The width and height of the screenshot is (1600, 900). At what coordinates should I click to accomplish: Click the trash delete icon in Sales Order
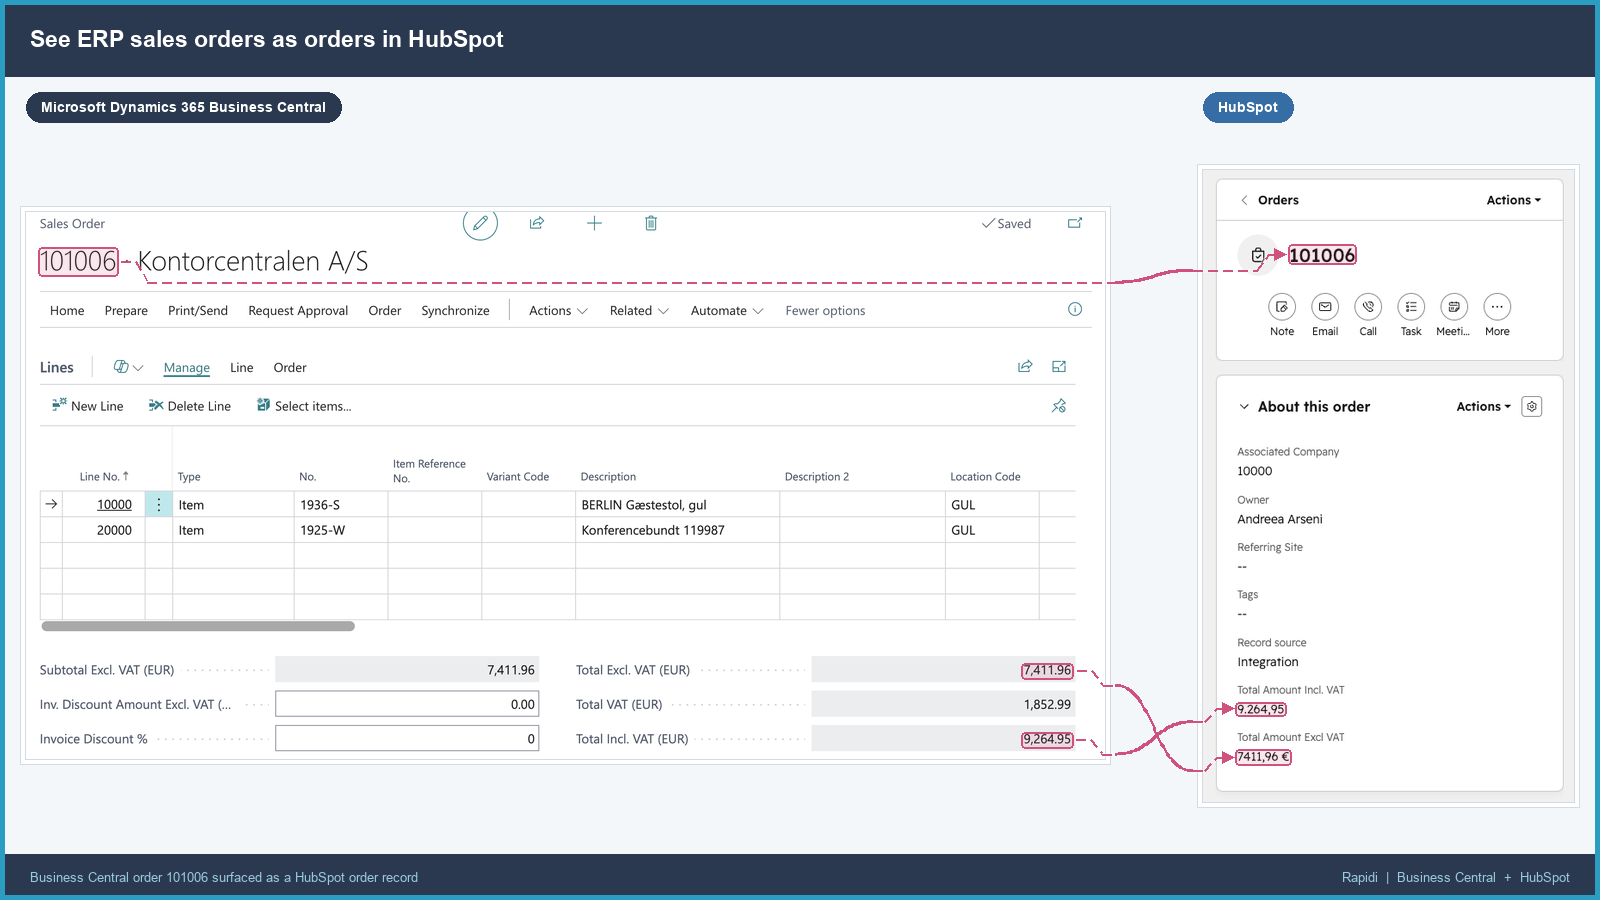coord(651,223)
